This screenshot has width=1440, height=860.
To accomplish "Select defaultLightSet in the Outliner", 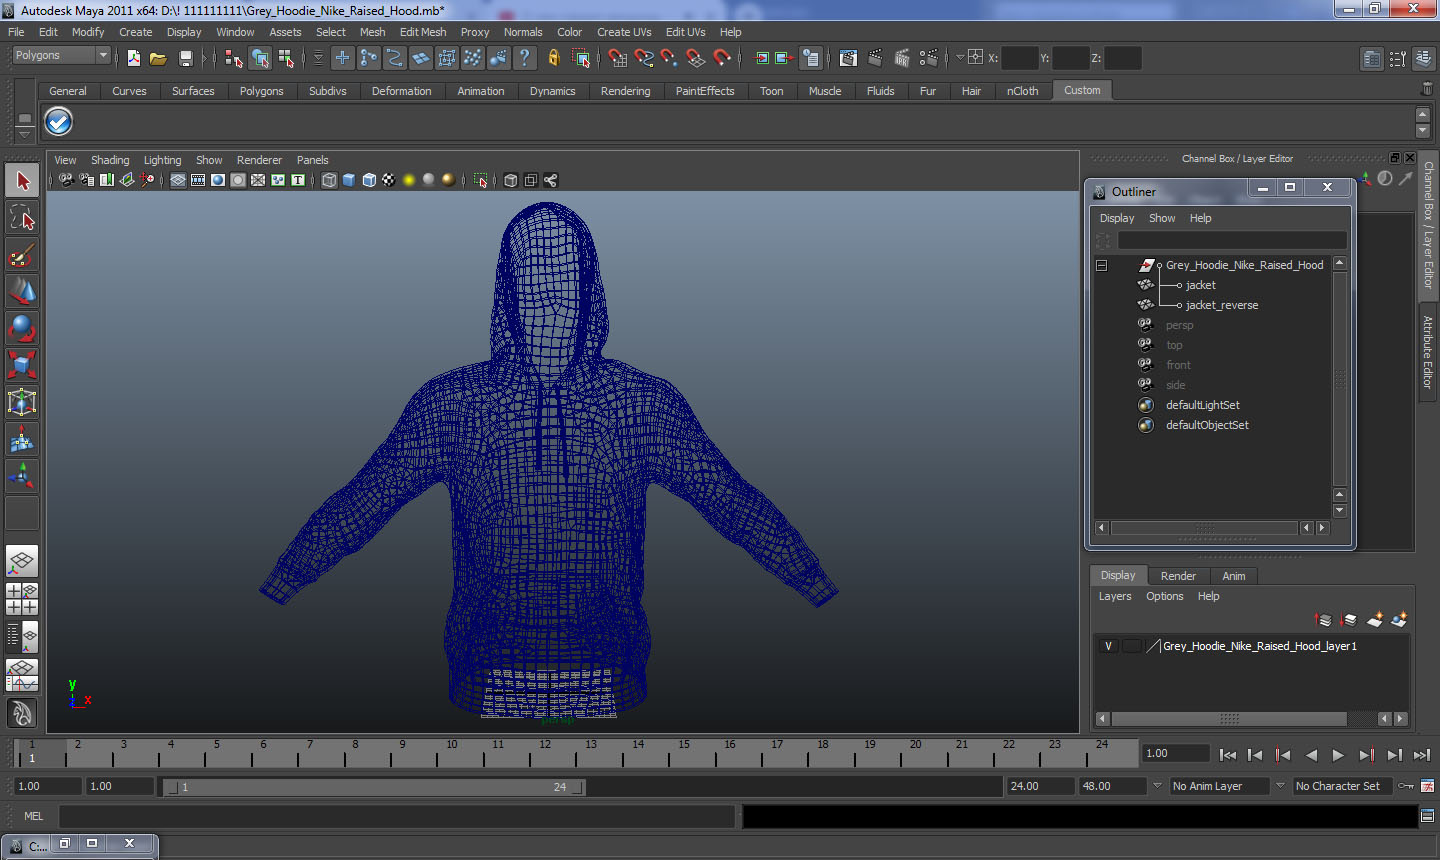I will click(1202, 405).
